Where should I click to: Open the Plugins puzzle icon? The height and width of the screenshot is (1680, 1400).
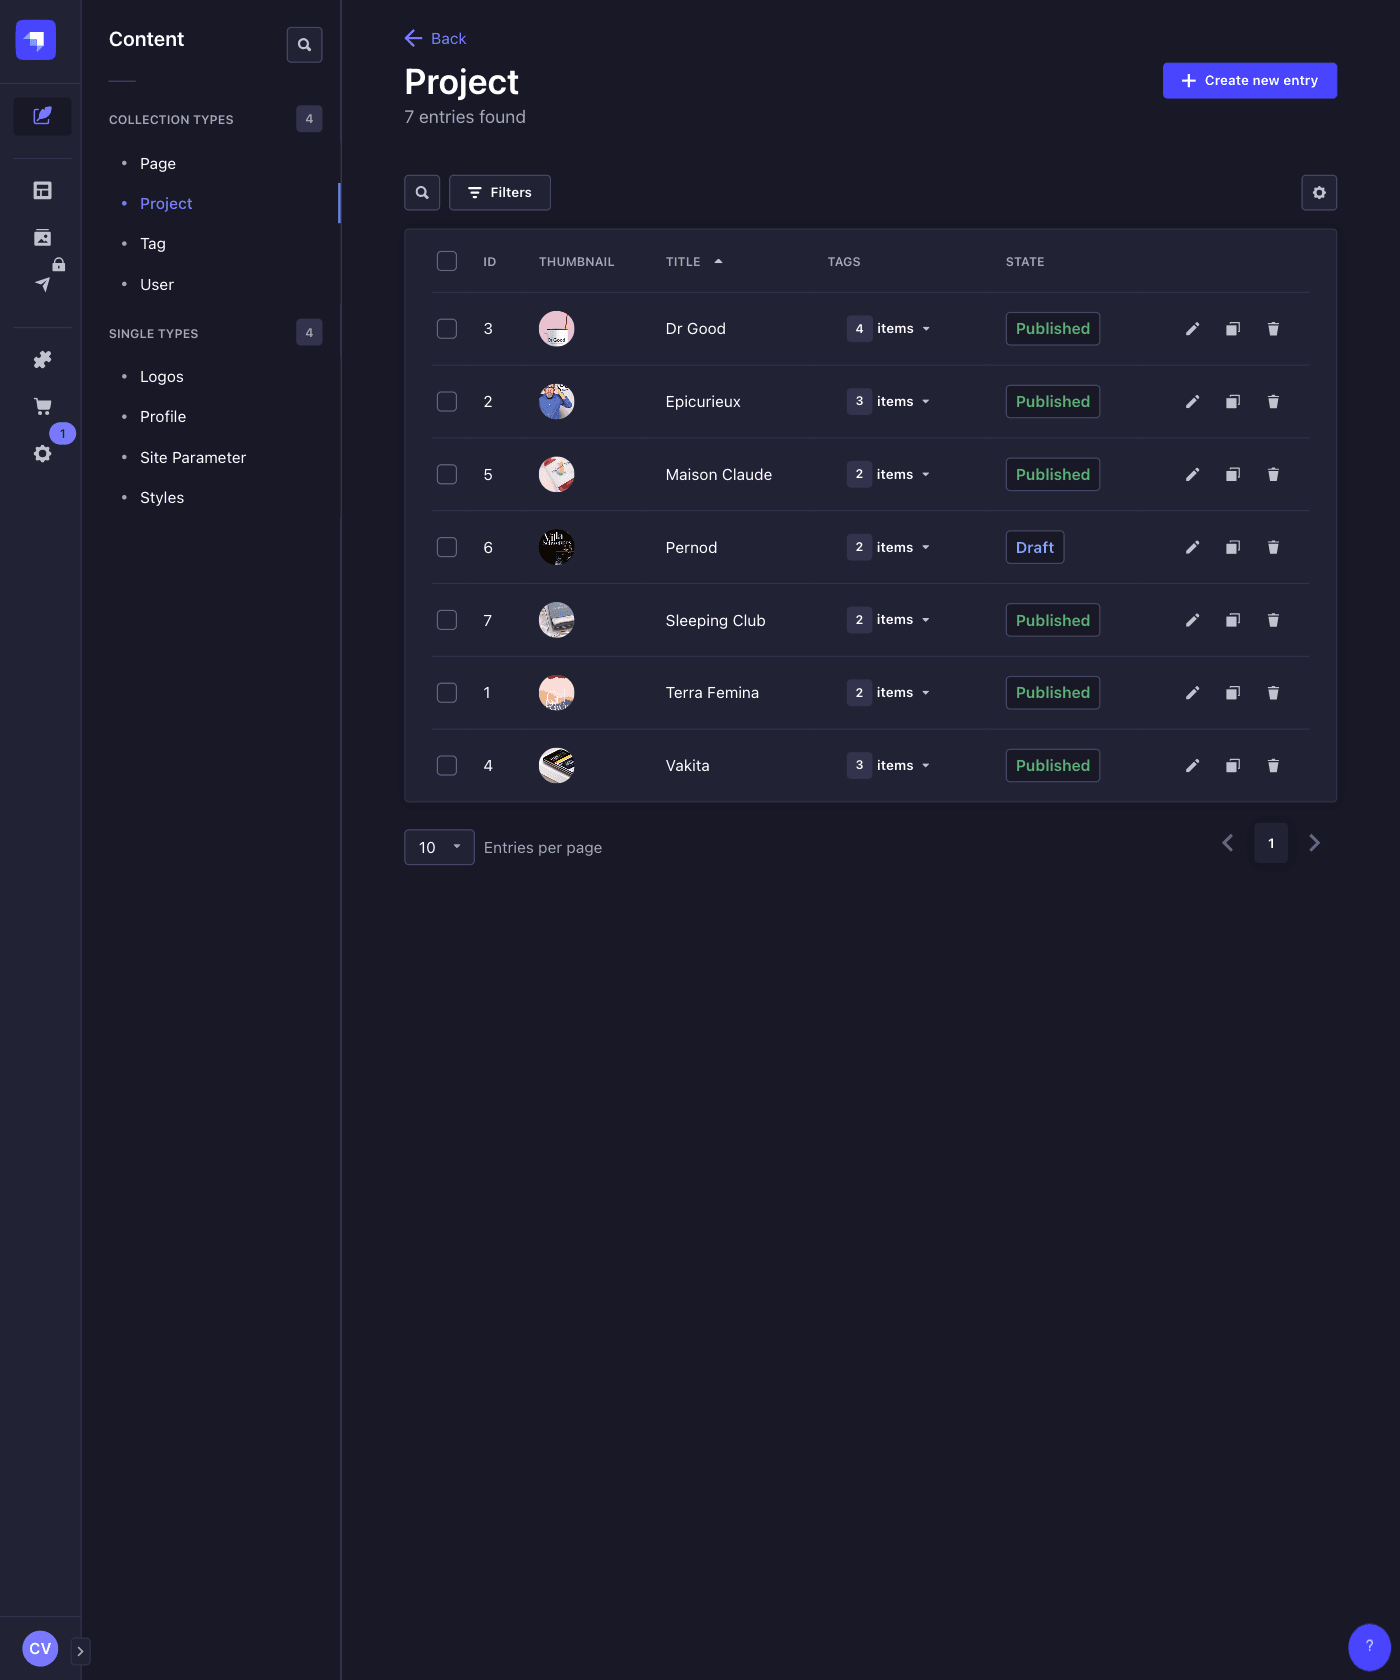(x=42, y=360)
